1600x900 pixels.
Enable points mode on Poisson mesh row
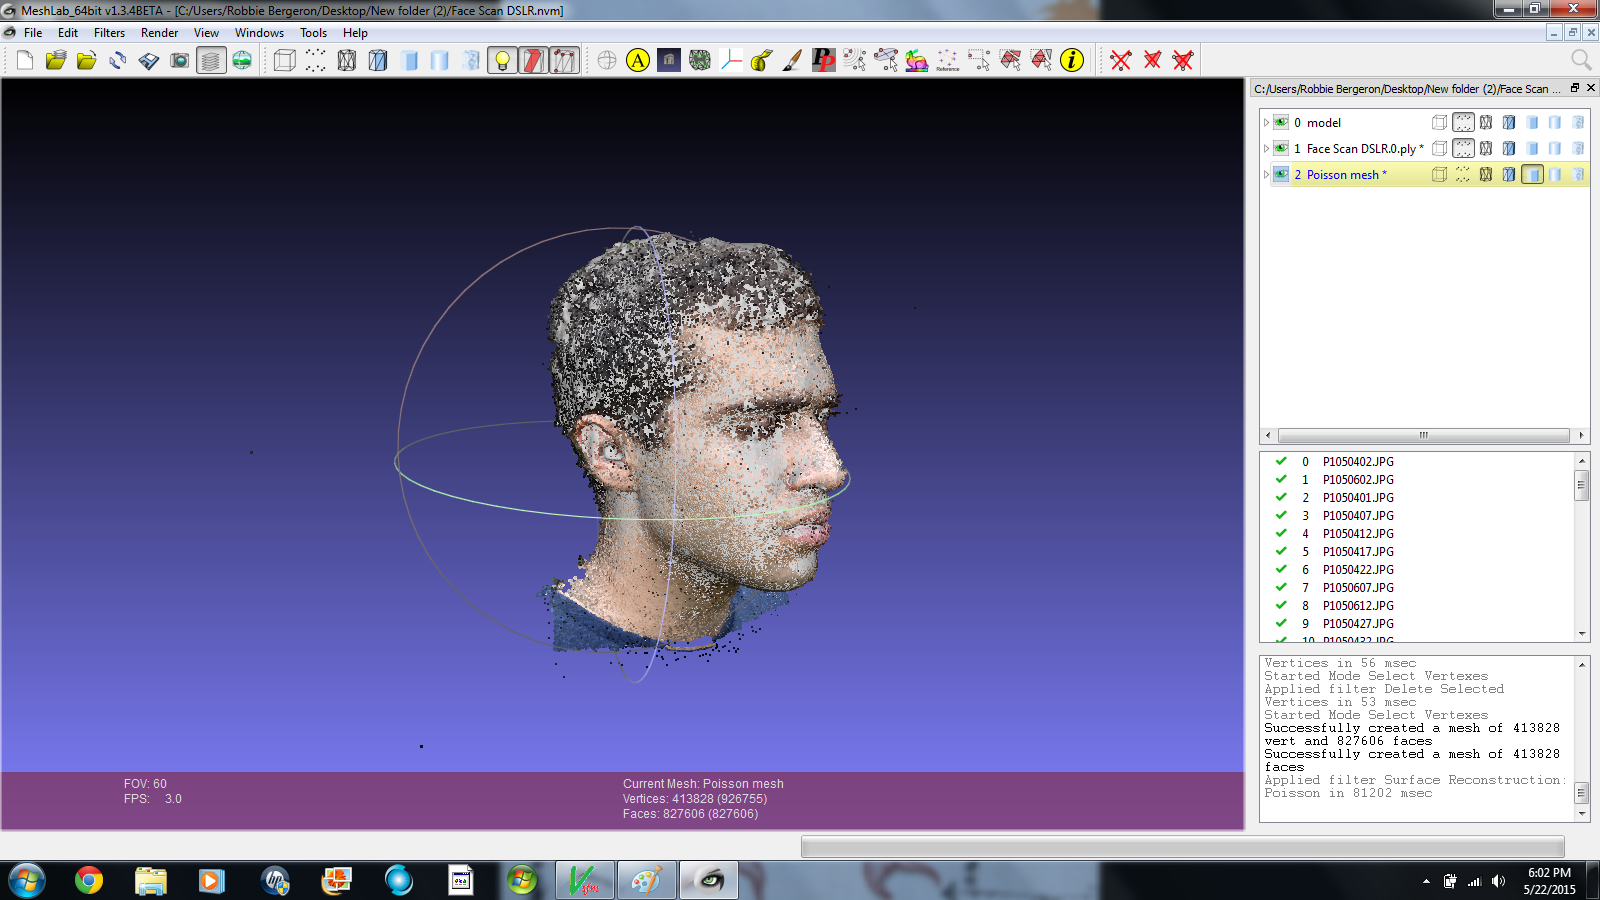pos(1463,174)
